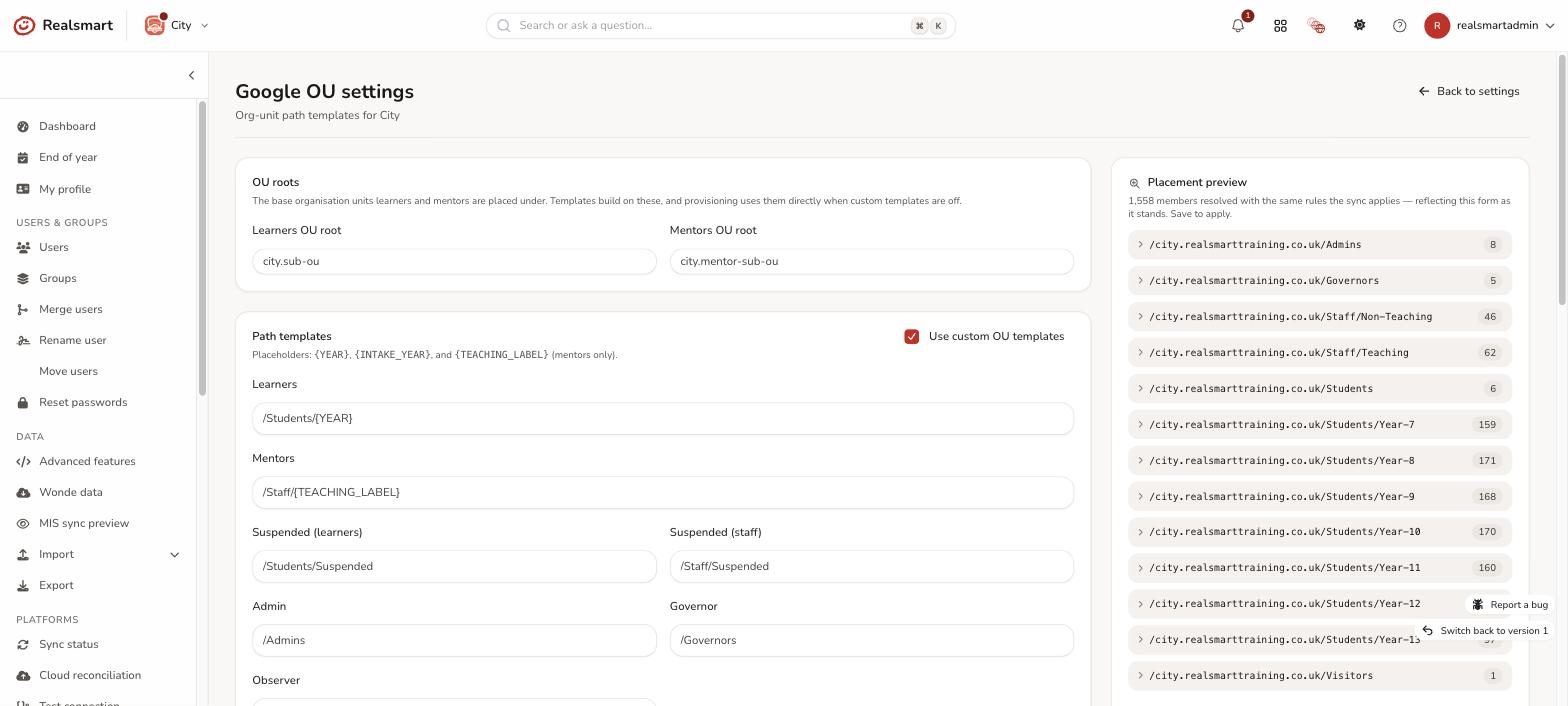The width and height of the screenshot is (1568, 706).
Task: Click the City school logo icon
Action: 154,25
